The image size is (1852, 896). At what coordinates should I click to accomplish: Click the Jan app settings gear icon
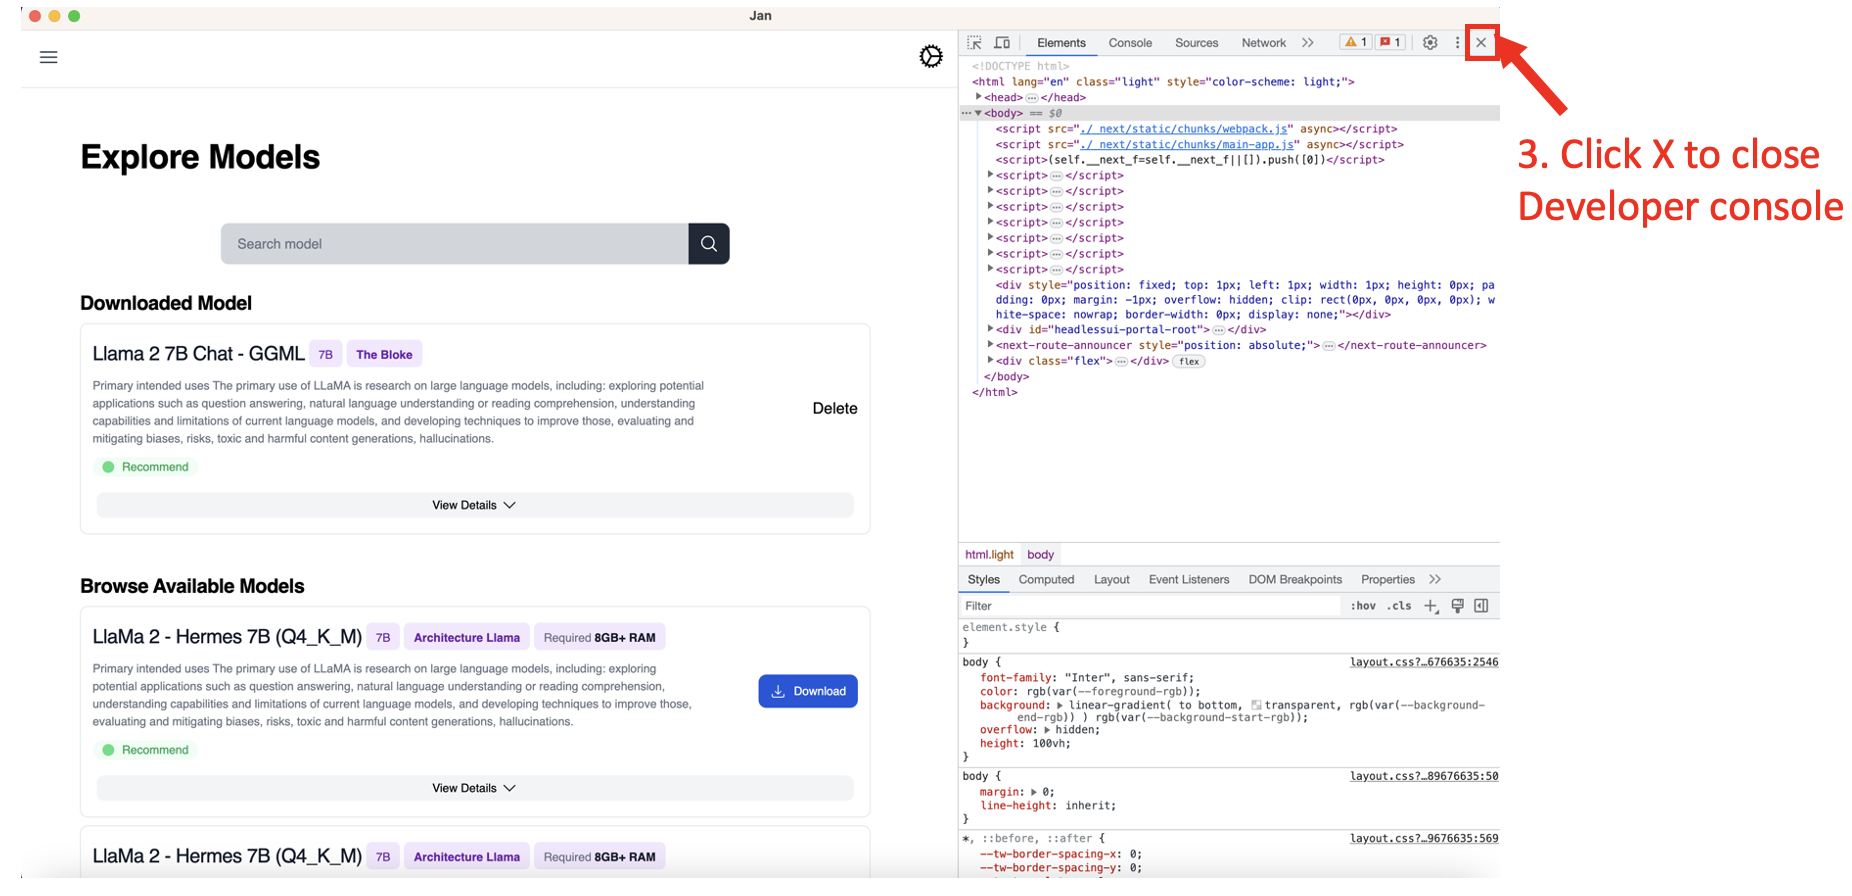tap(930, 57)
